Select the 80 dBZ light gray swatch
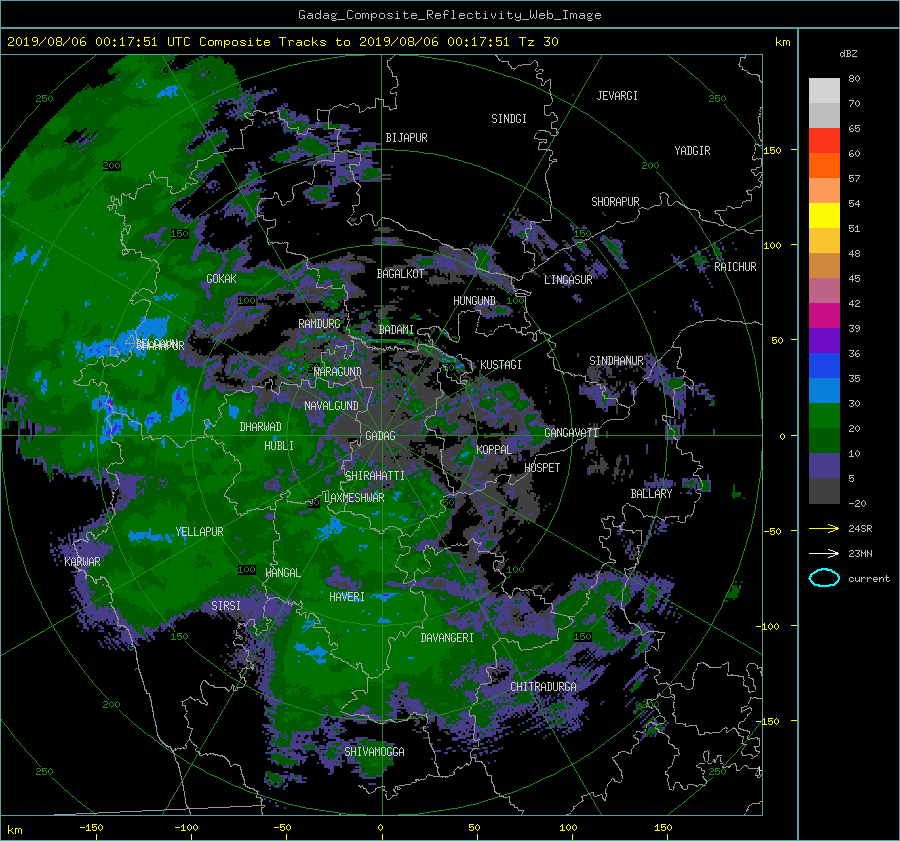 [x=824, y=90]
